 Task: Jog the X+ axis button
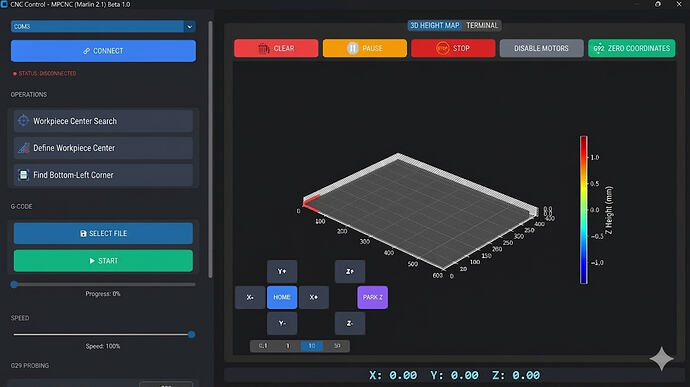tap(314, 297)
